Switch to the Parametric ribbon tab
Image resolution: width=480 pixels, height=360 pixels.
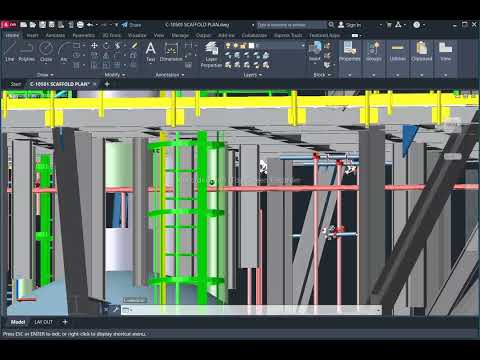tap(84, 35)
